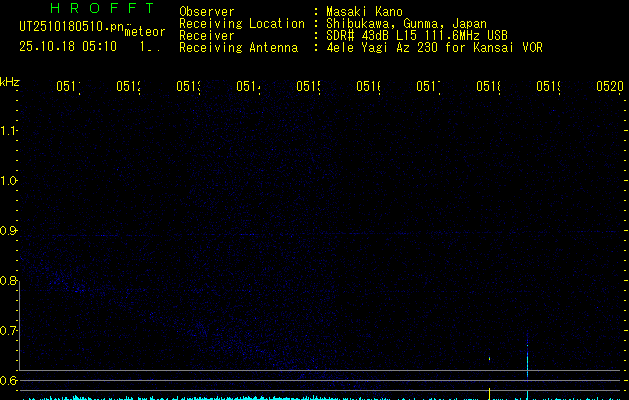The width and height of the screenshot is (629, 400).
Task: Click the small yellow meteor echo dot
Action: click(x=489, y=358)
